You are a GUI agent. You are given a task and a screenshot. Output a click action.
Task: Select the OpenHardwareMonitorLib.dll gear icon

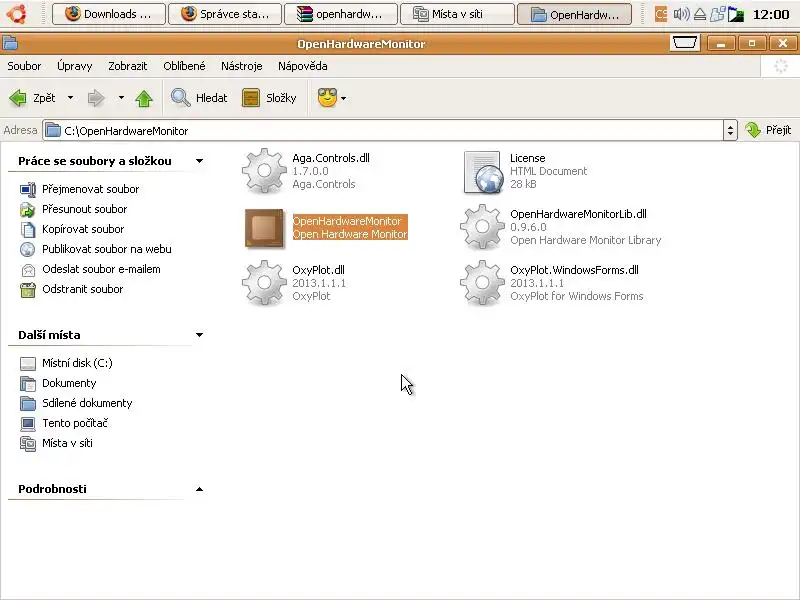[482, 227]
